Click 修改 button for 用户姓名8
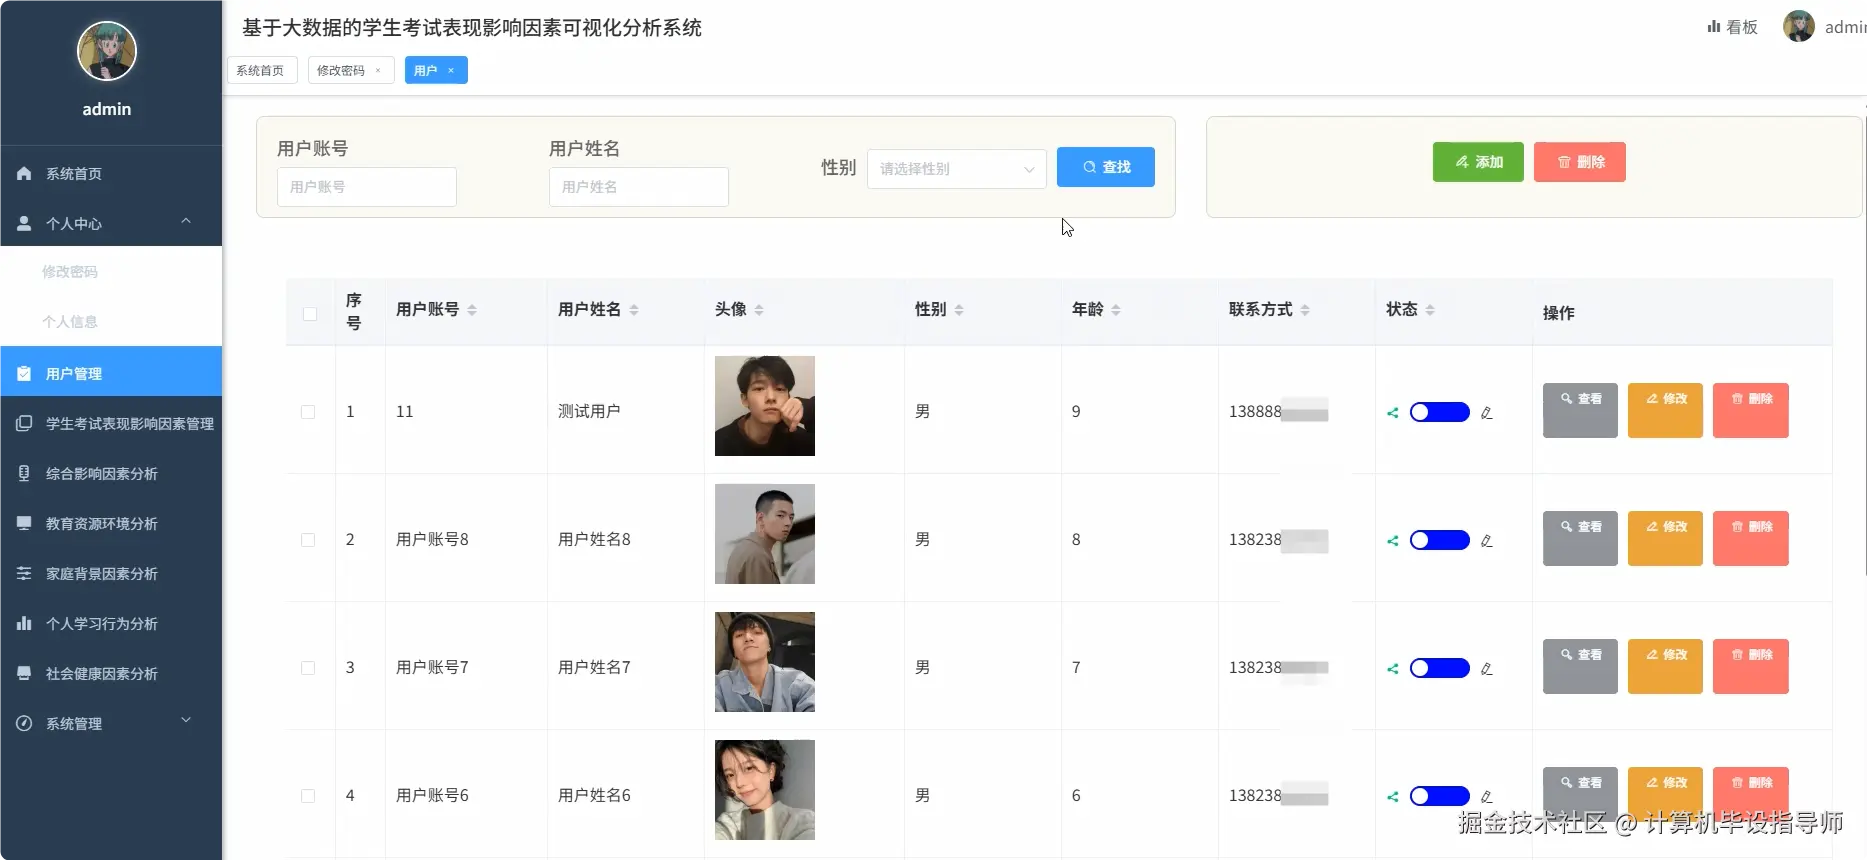Image resolution: width=1867 pixels, height=860 pixels. 1665,538
